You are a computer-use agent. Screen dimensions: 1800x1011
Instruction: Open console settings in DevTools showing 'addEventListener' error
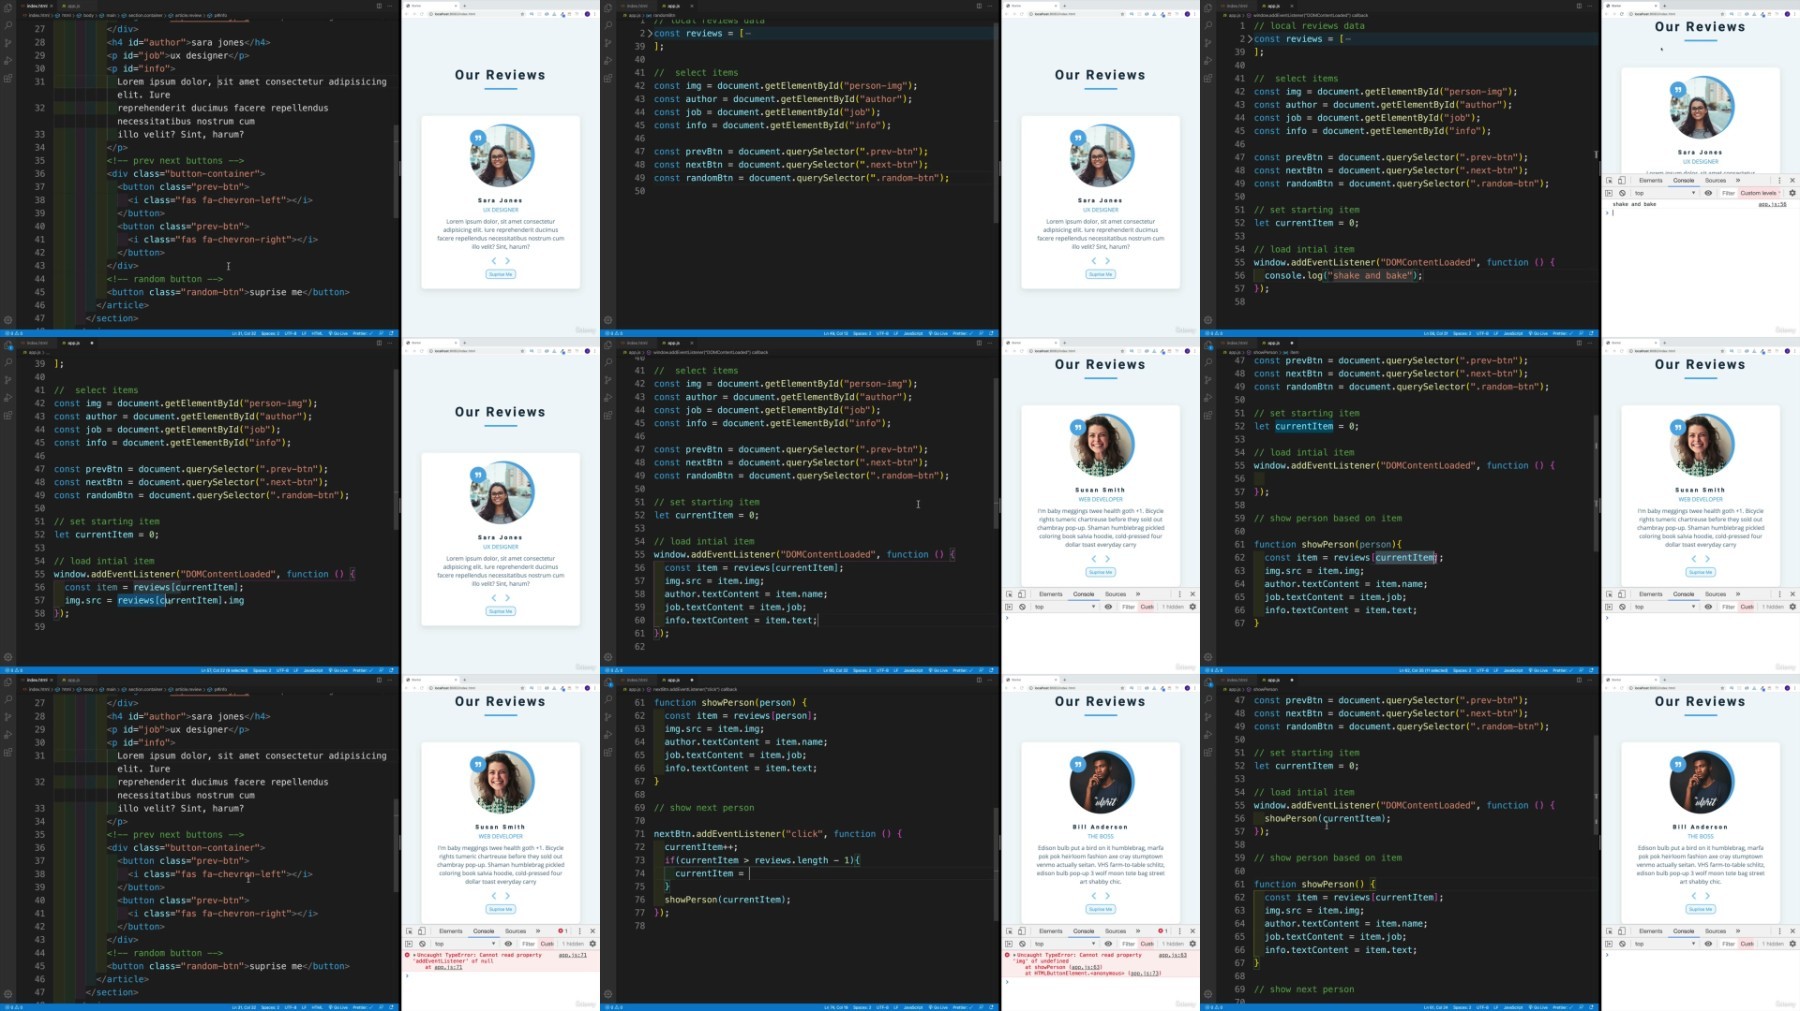click(x=592, y=944)
